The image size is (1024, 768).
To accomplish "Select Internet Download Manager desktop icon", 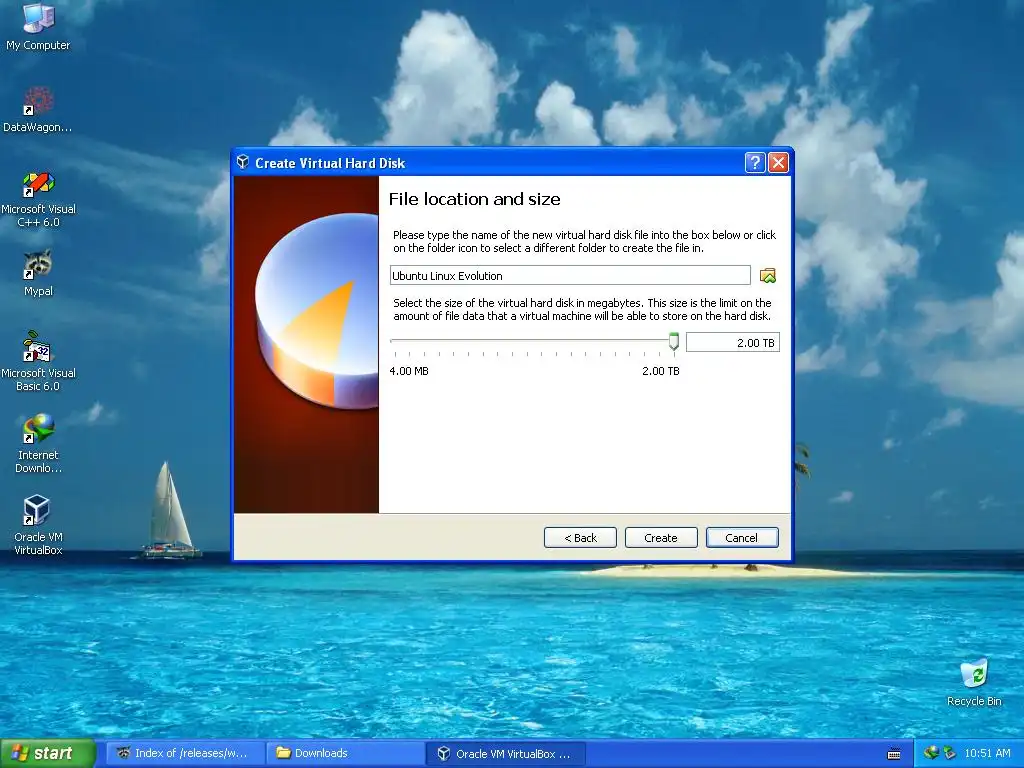I will tap(38, 443).
